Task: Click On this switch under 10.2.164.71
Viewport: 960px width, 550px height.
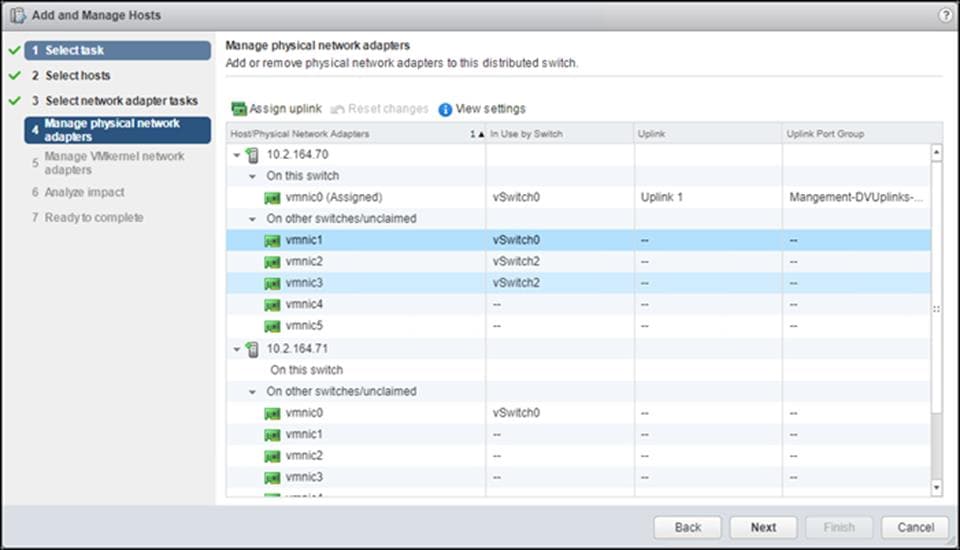Action: click(306, 371)
